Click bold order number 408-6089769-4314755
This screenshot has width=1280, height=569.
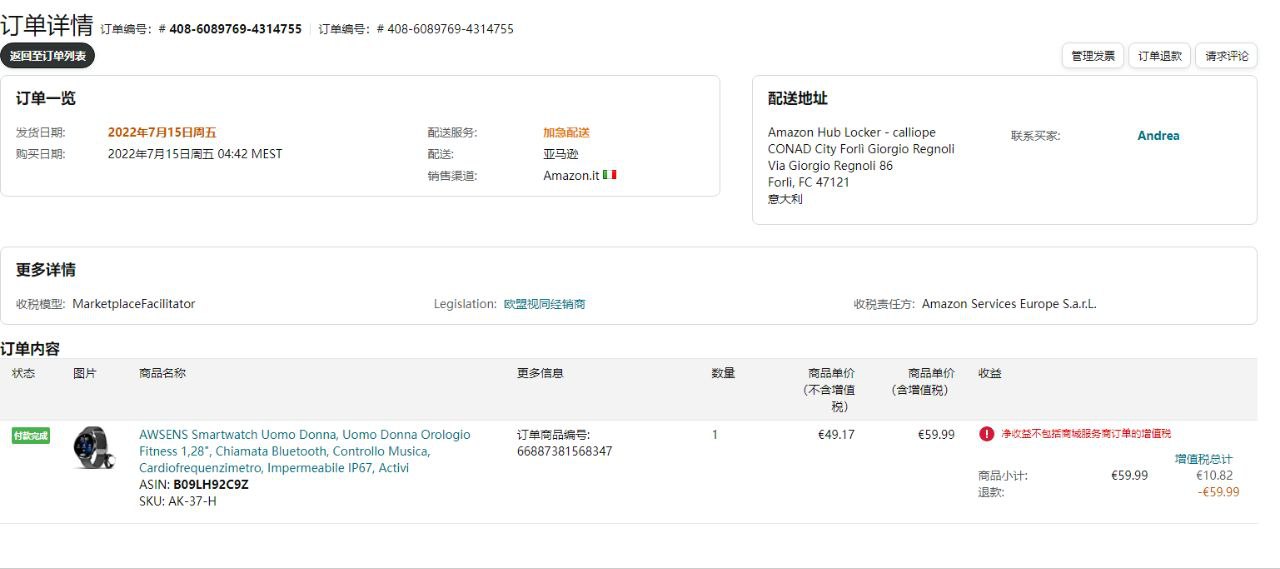(235, 29)
